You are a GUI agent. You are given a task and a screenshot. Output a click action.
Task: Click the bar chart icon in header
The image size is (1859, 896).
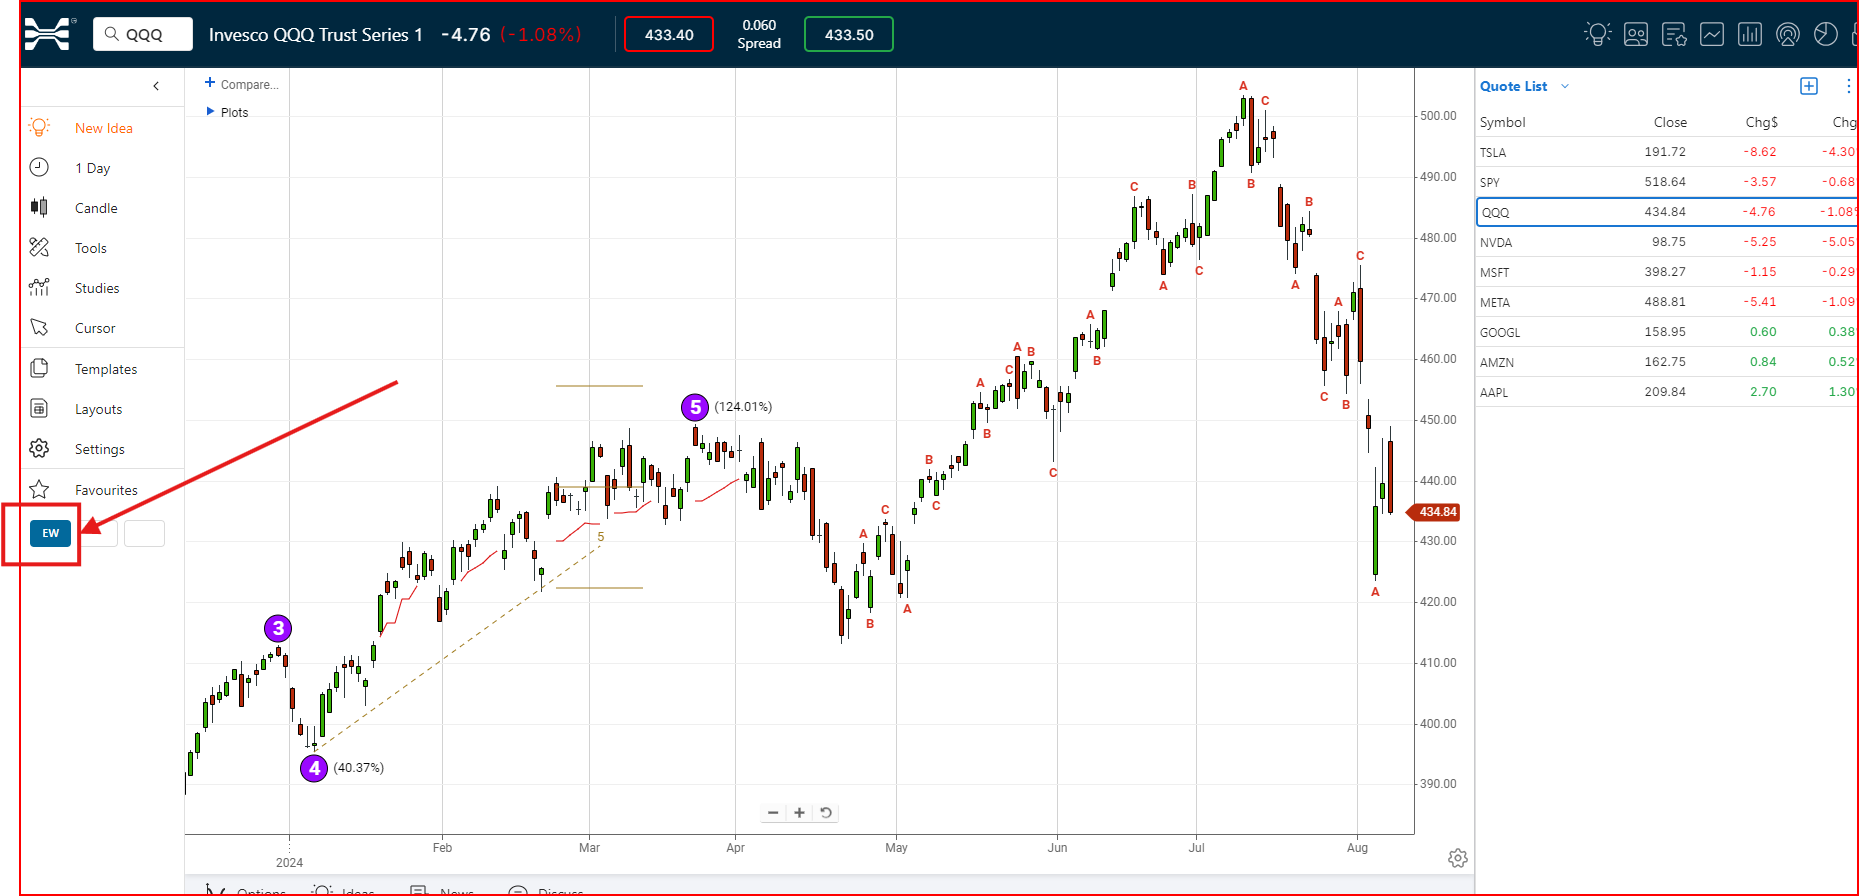tap(1749, 34)
